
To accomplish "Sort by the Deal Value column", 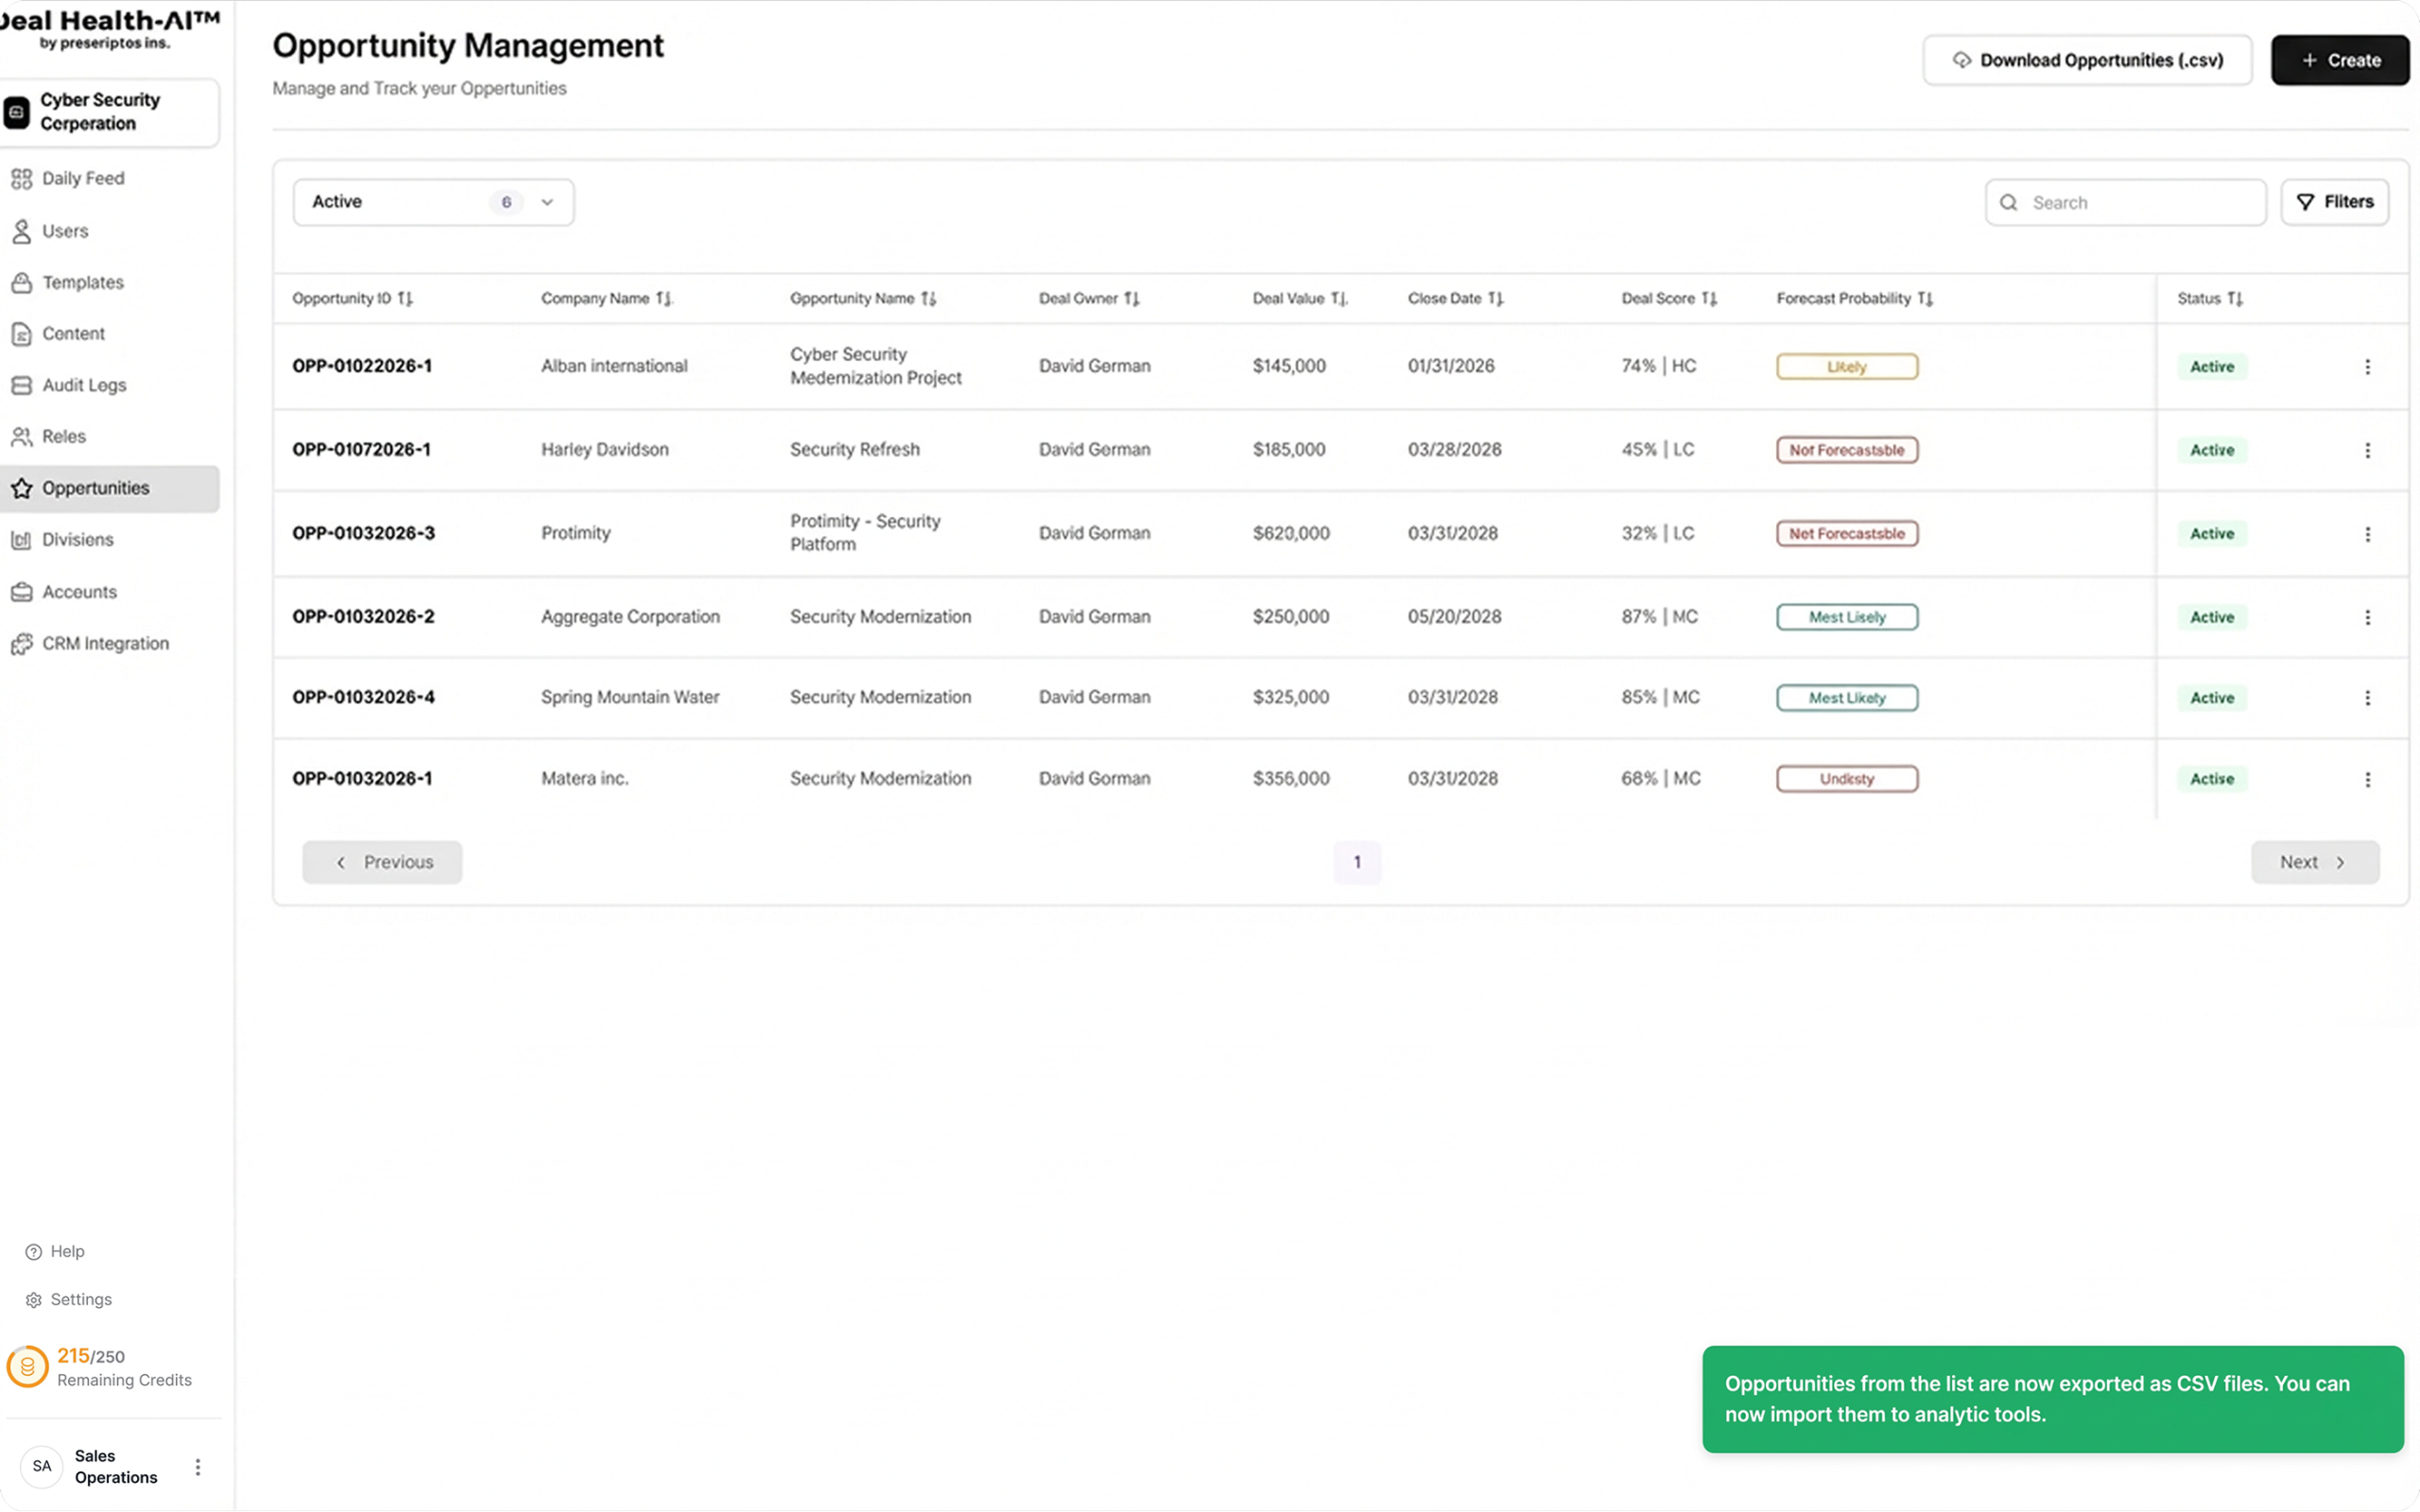I will (1339, 299).
